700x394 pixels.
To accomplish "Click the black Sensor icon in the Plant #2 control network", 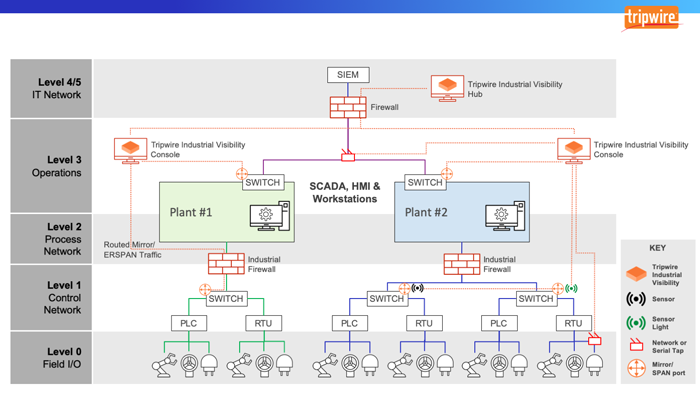I will [417, 288].
